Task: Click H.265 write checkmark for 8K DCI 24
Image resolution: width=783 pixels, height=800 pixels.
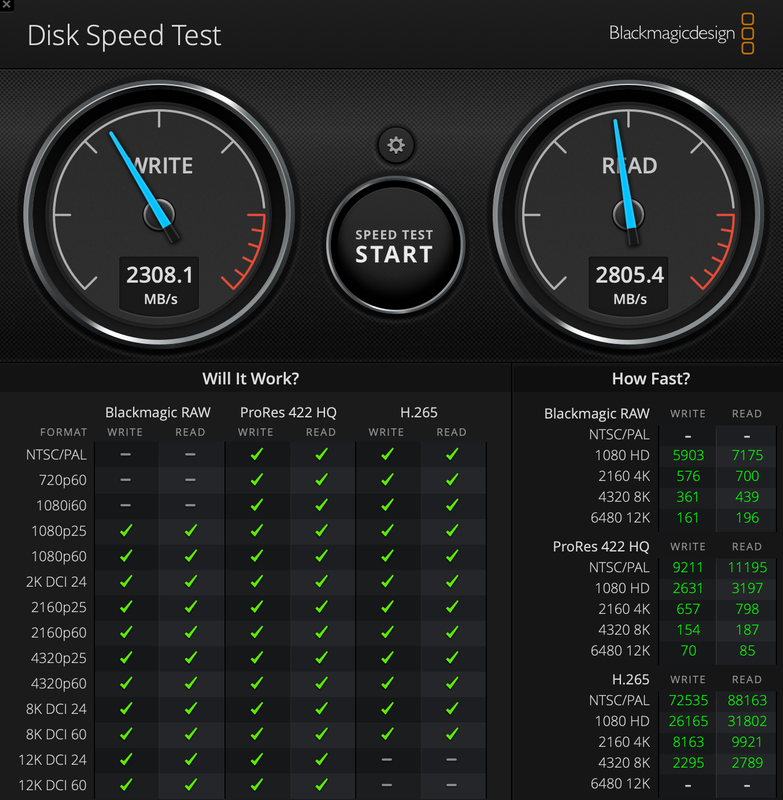Action: pyautogui.click(x=387, y=708)
